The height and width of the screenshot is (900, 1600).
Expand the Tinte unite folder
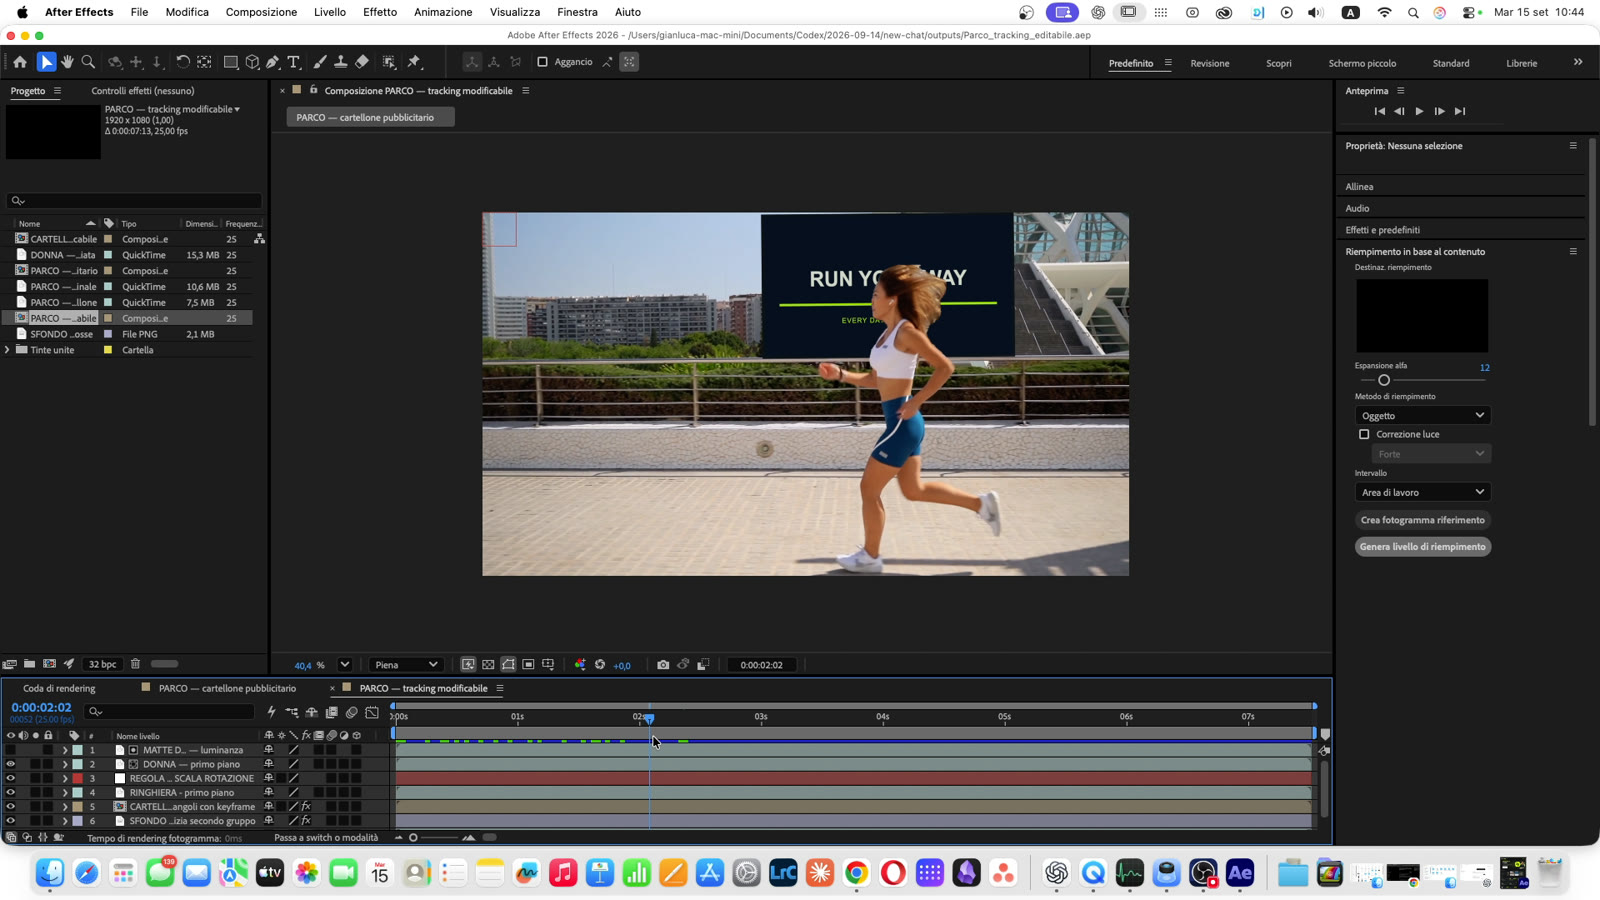(x=8, y=350)
